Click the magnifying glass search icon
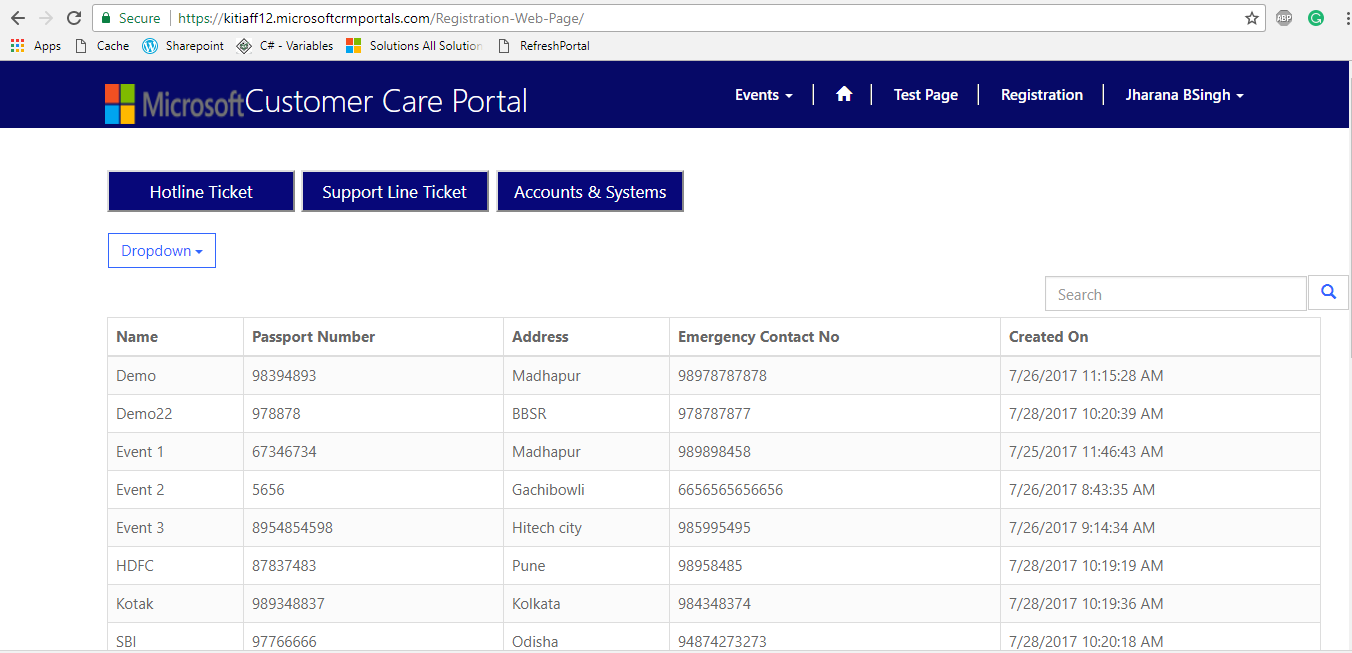The image size is (1352, 653). [x=1328, y=292]
